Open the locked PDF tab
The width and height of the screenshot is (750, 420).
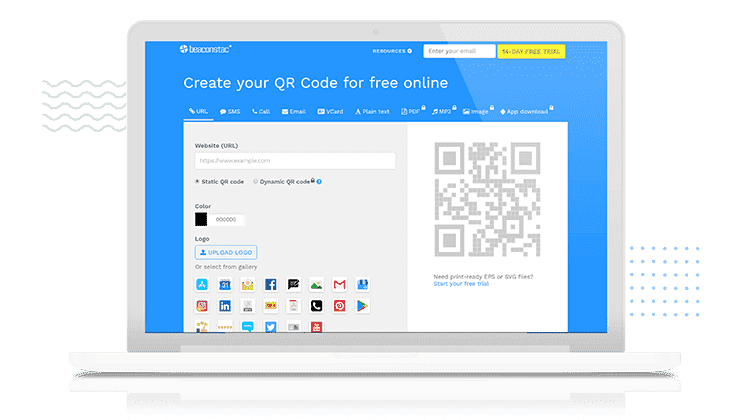(413, 111)
